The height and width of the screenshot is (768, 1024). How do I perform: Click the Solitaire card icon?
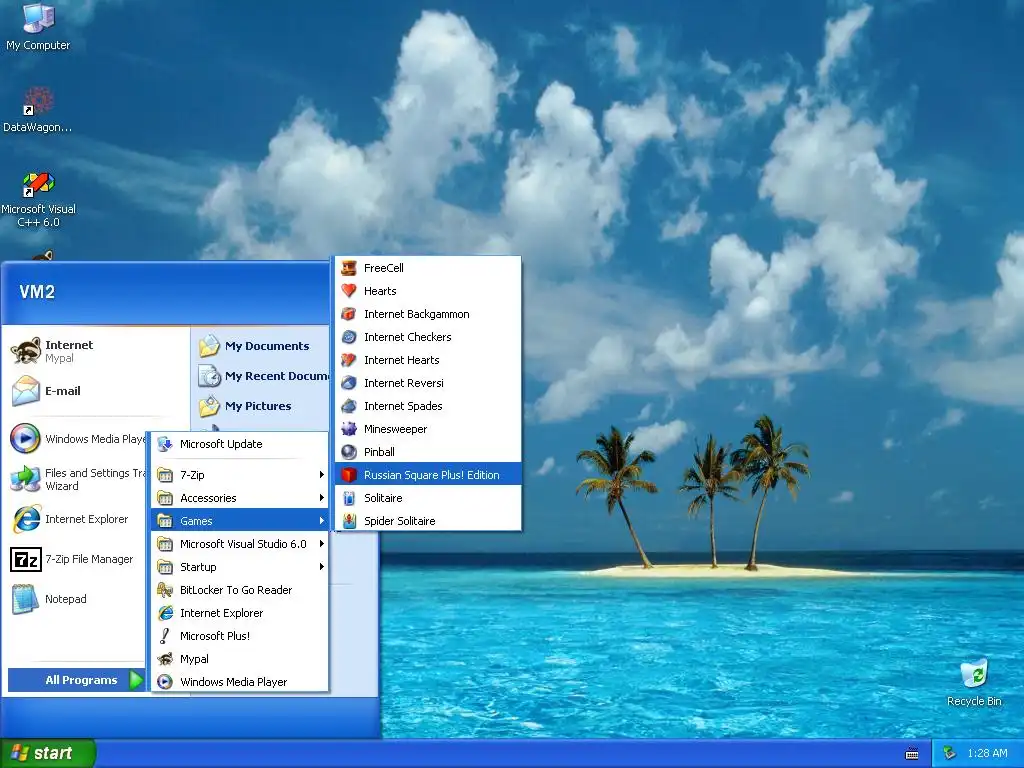349,498
